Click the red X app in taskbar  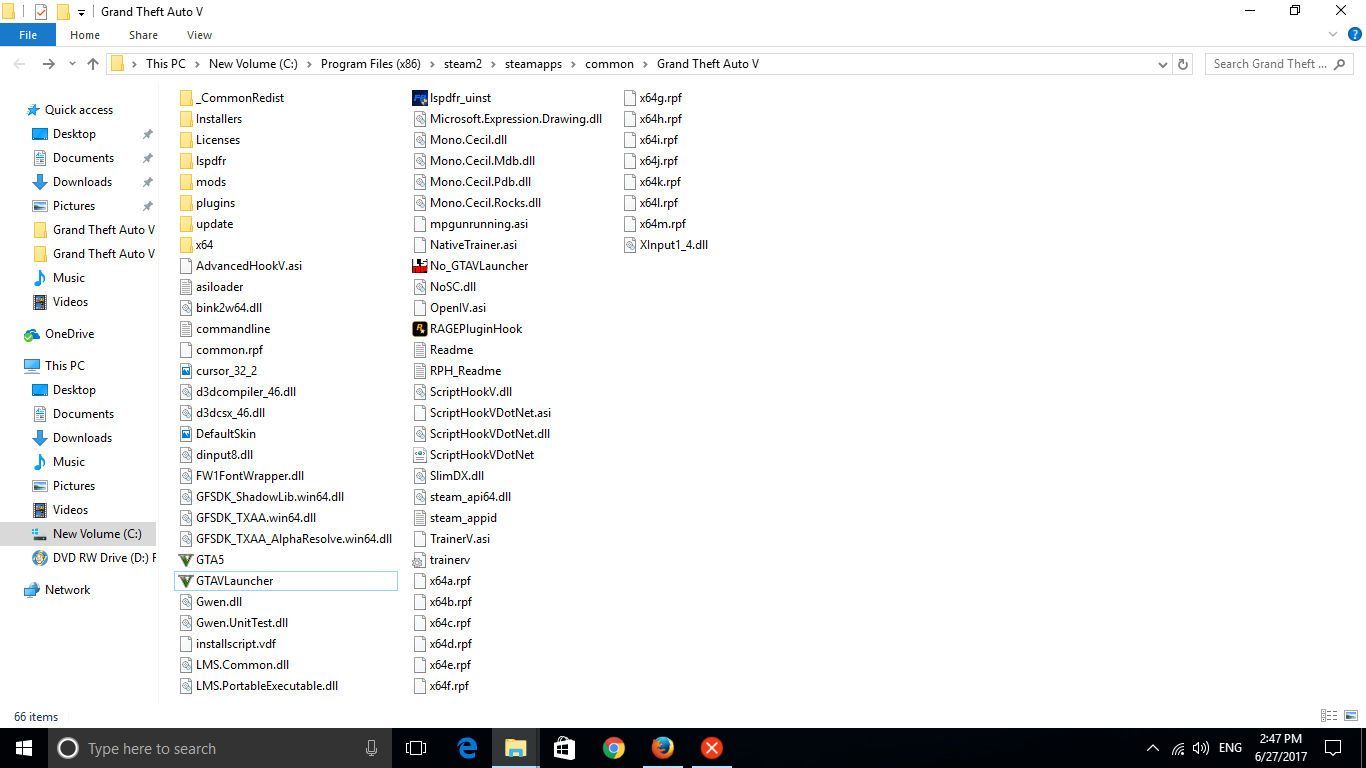[x=711, y=748]
